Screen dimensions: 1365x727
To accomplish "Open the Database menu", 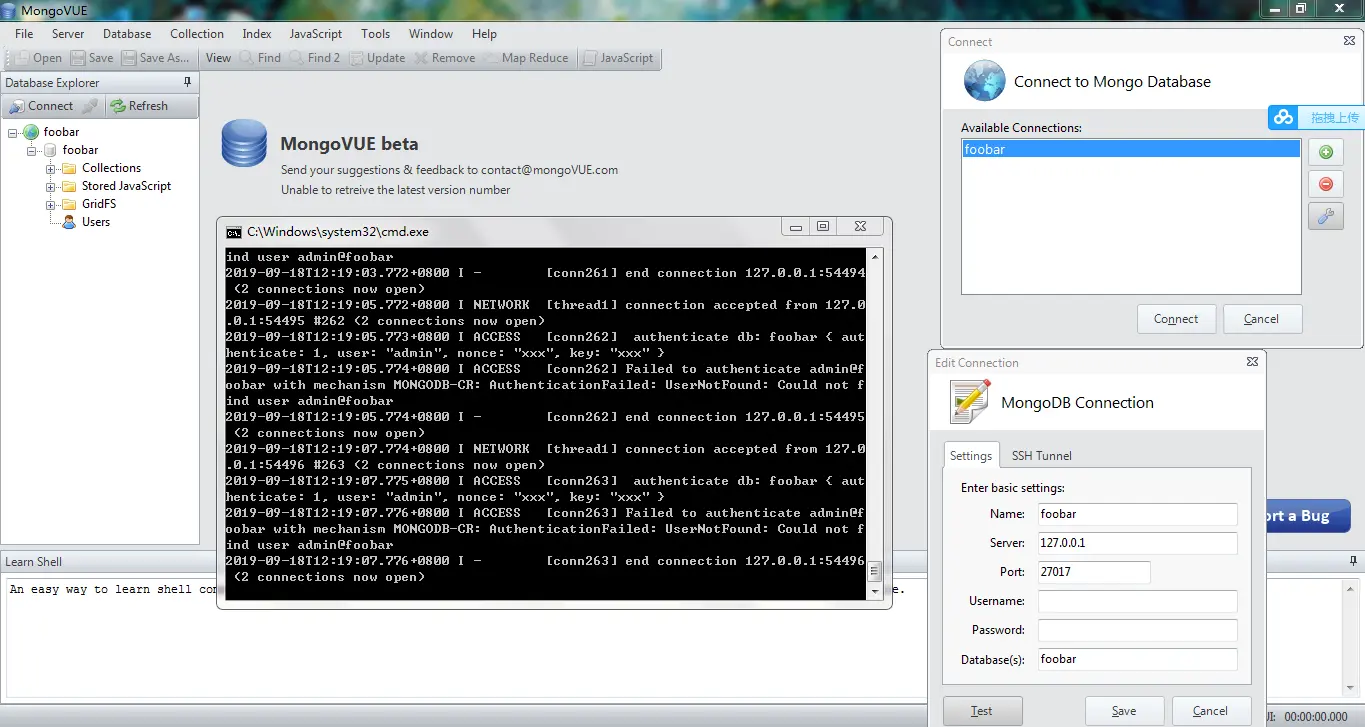I will (x=127, y=34).
